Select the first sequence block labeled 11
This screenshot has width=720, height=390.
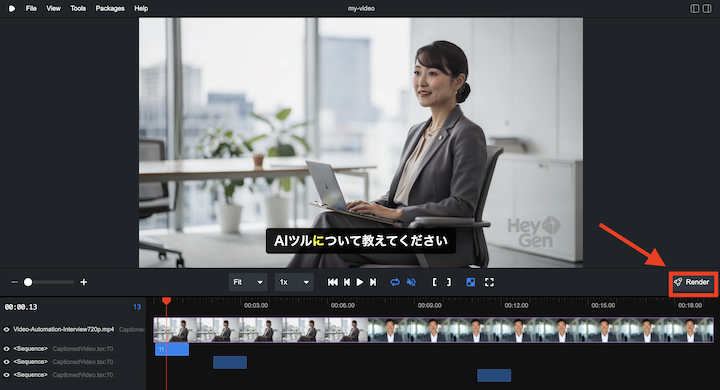[x=172, y=349]
